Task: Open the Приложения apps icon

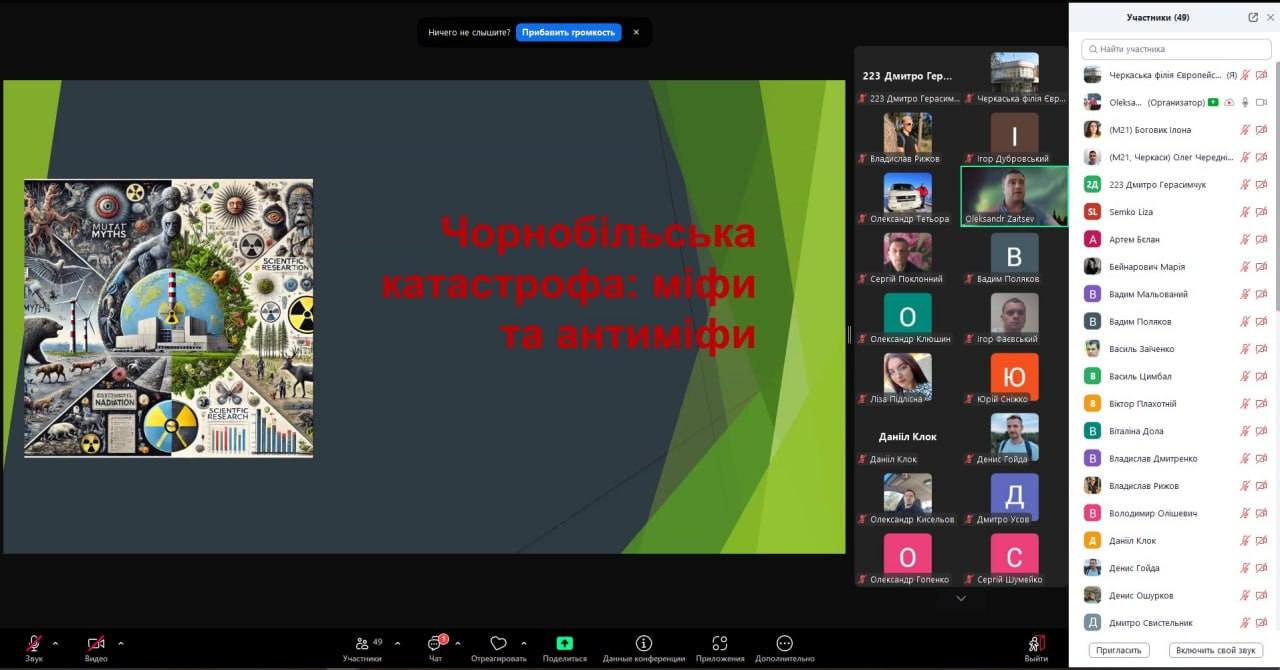Action: click(719, 643)
